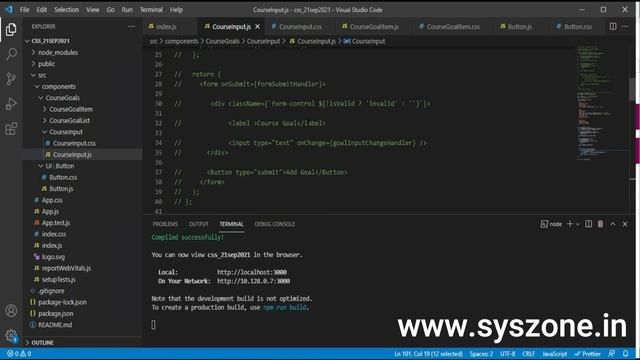Create a new terminal with plus icon
The width and height of the screenshot is (640, 360).
click(570, 224)
